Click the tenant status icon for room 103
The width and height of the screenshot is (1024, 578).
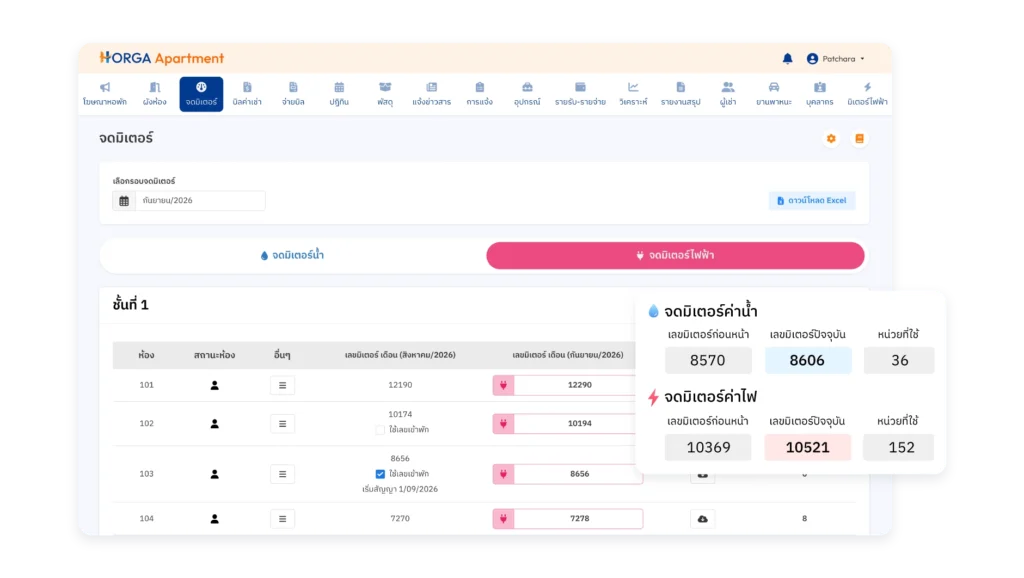214,474
